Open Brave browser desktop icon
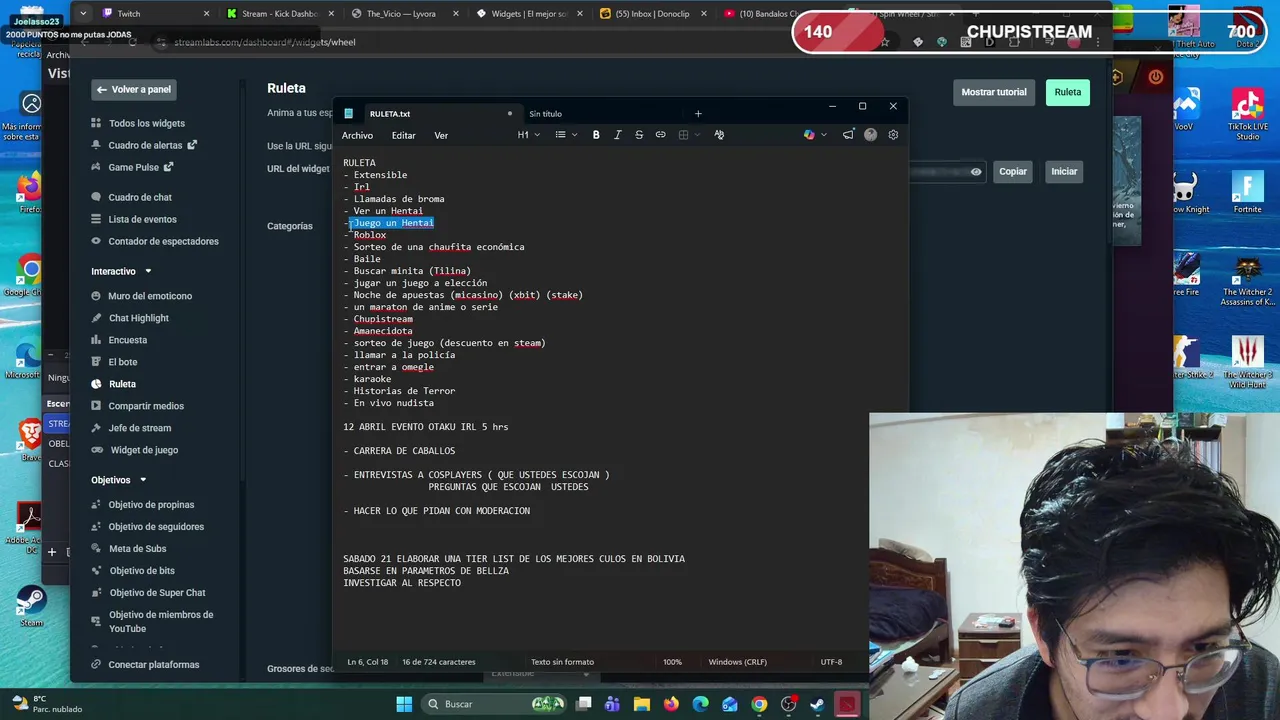1280x720 pixels. [31, 440]
